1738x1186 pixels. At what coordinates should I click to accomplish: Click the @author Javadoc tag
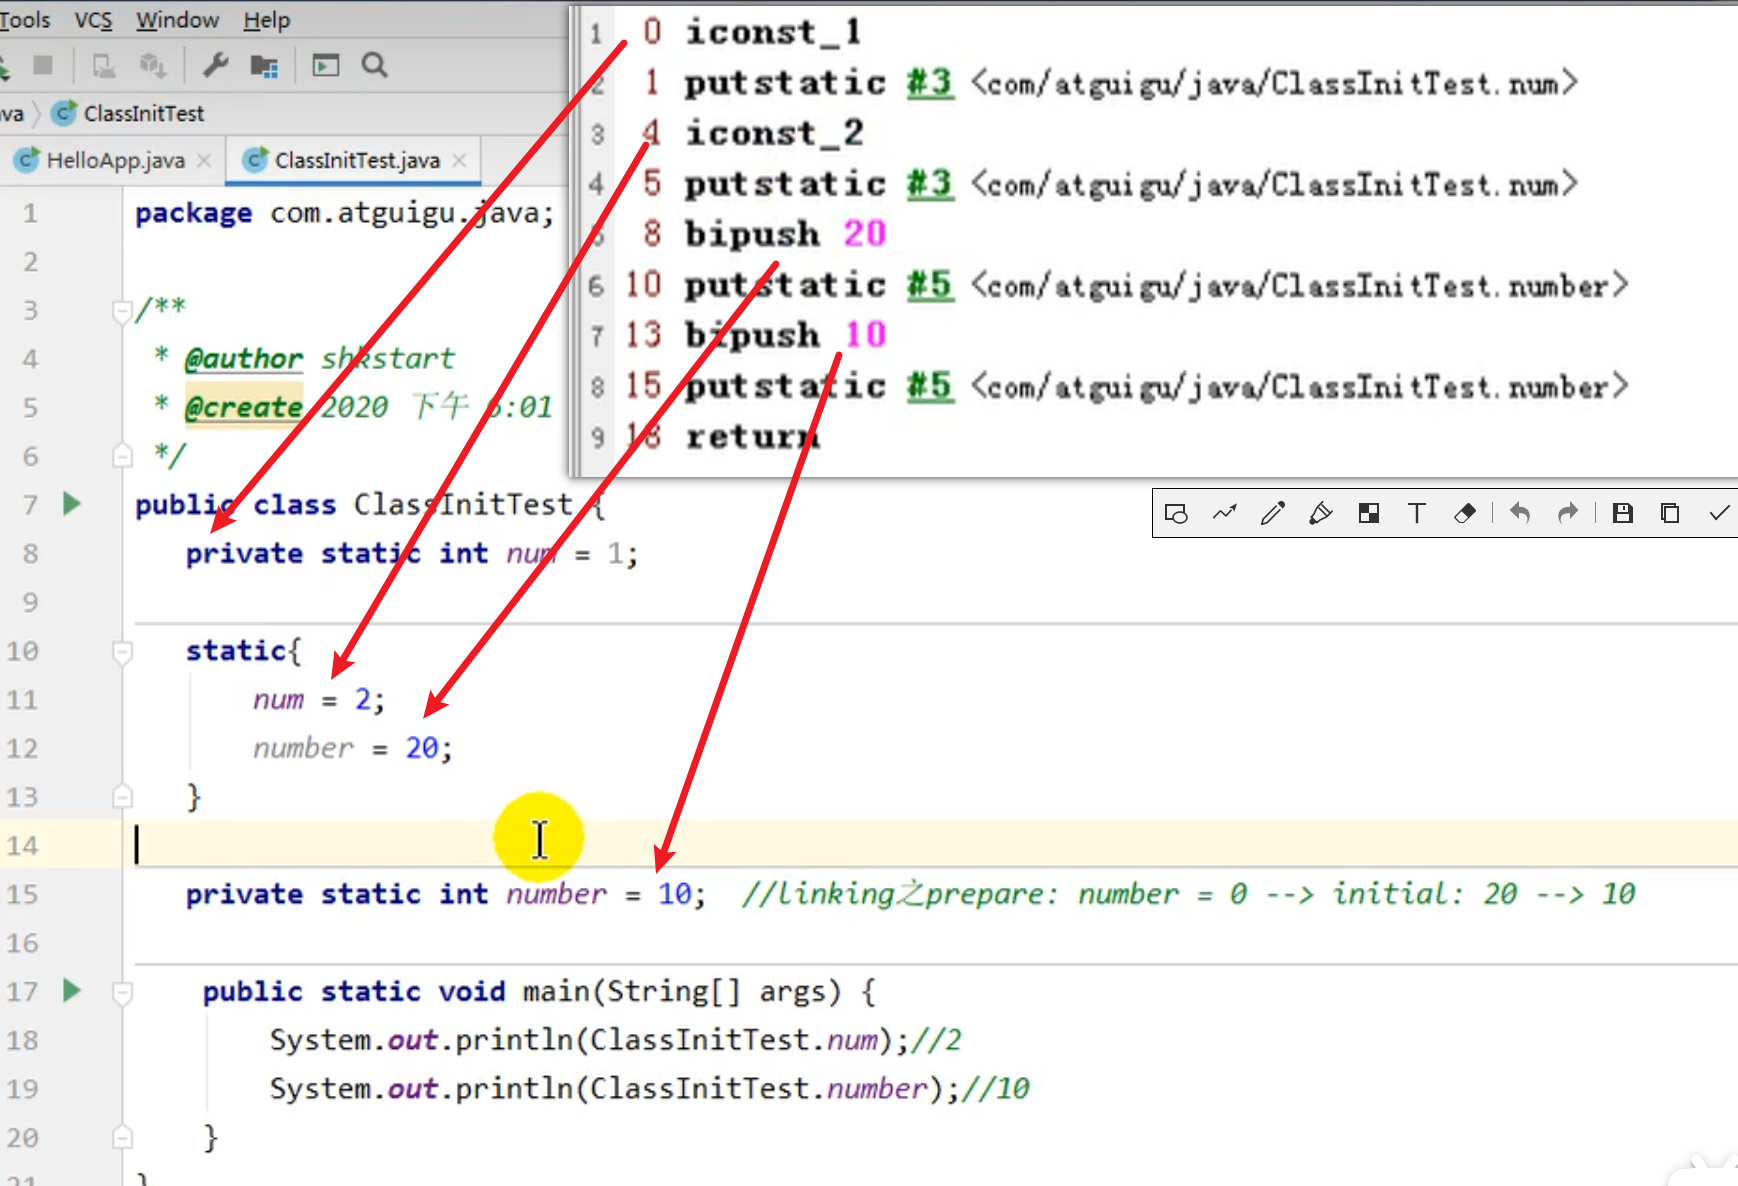click(243, 358)
